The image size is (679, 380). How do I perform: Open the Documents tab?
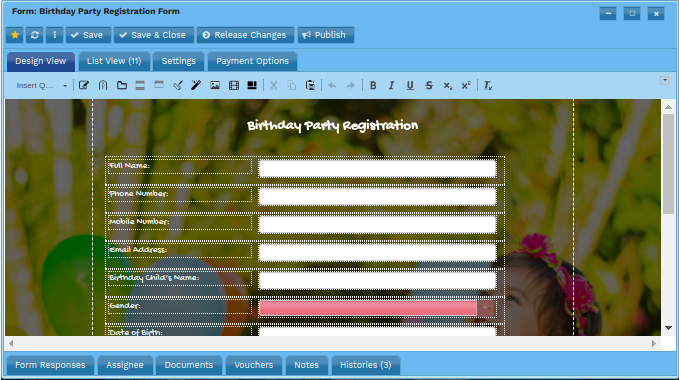[x=189, y=365]
